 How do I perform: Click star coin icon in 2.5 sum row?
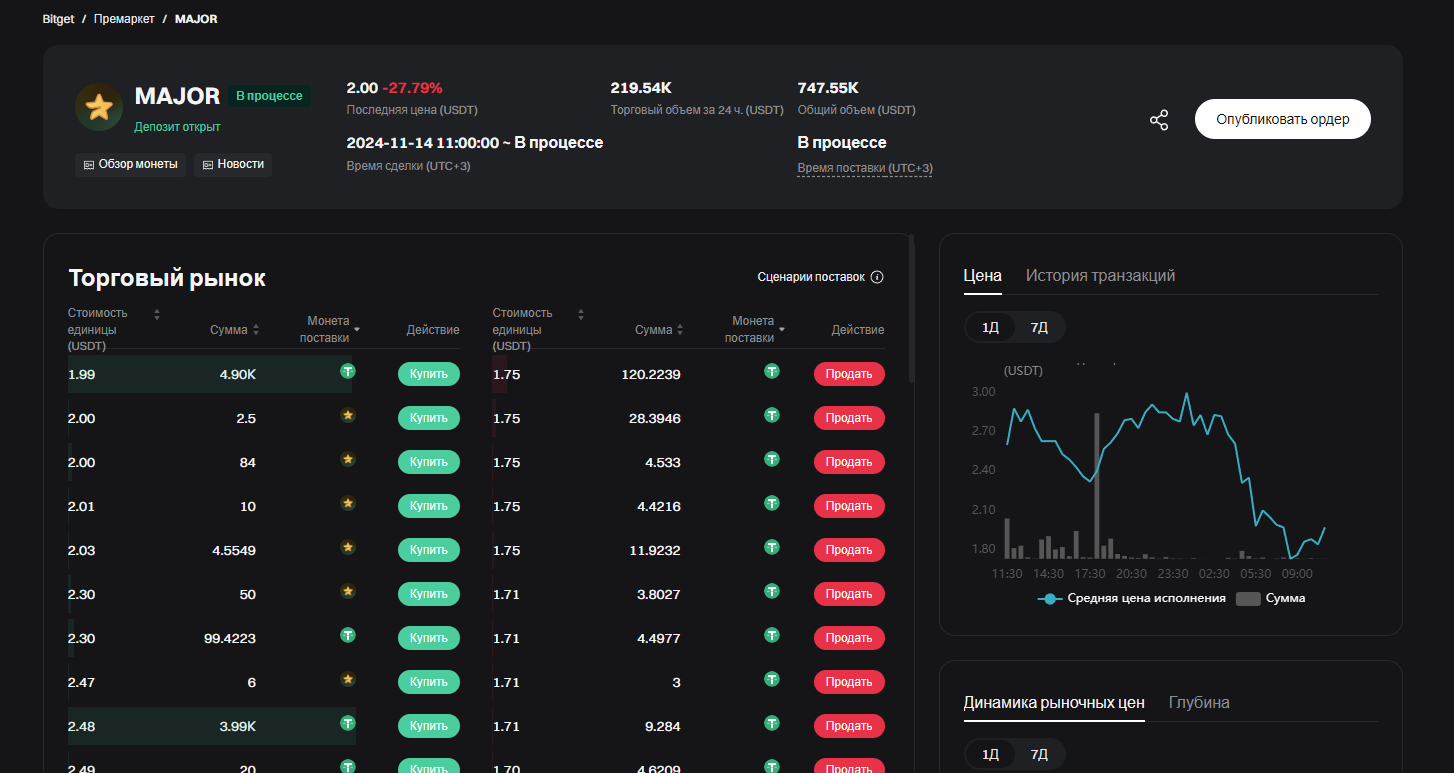(x=348, y=415)
